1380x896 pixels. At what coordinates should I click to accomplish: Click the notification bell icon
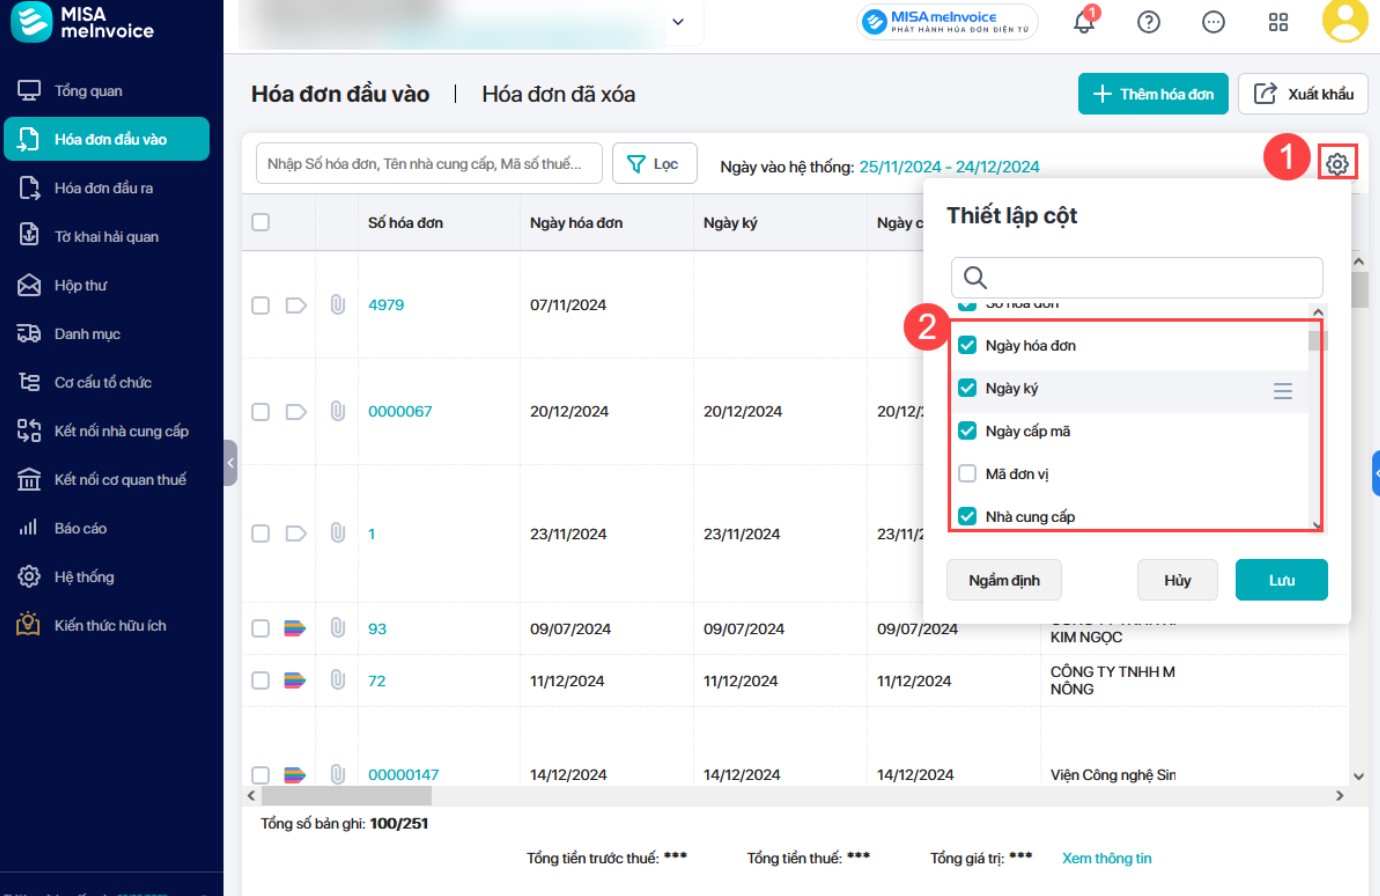point(1084,22)
